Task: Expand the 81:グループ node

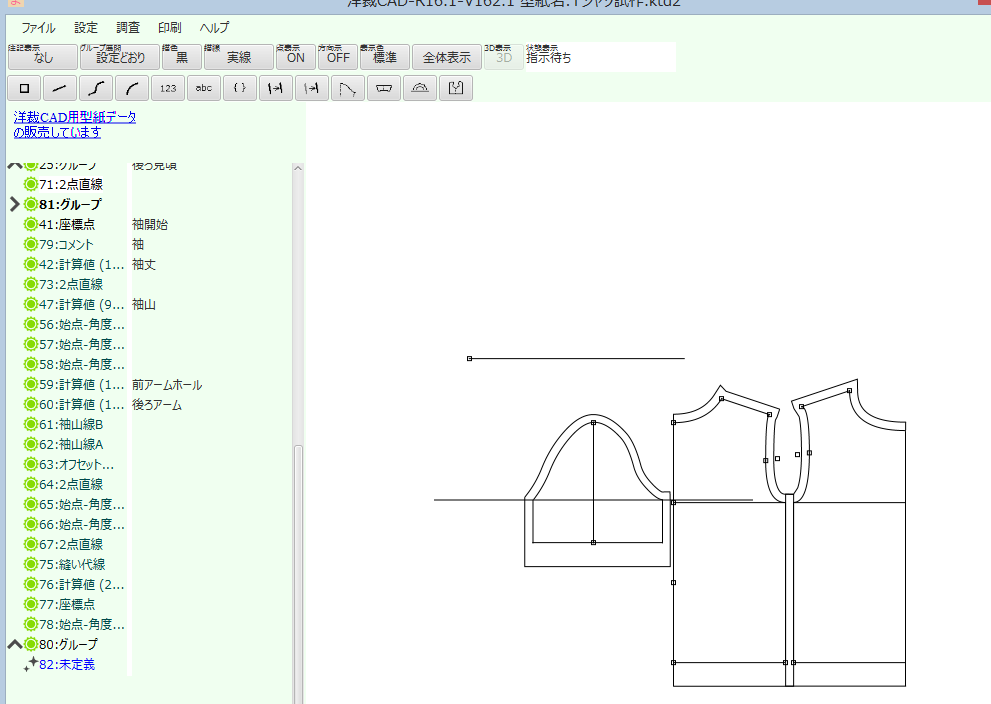Action: 15,204
